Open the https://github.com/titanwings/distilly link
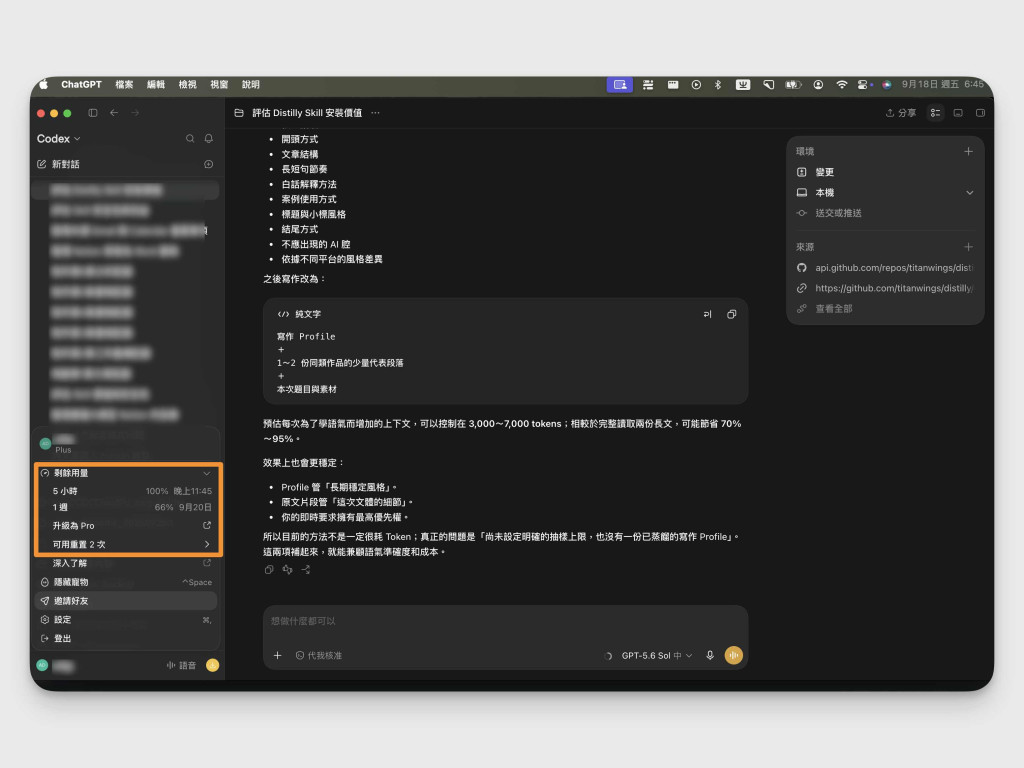Viewport: 1024px width, 768px height. click(885, 288)
